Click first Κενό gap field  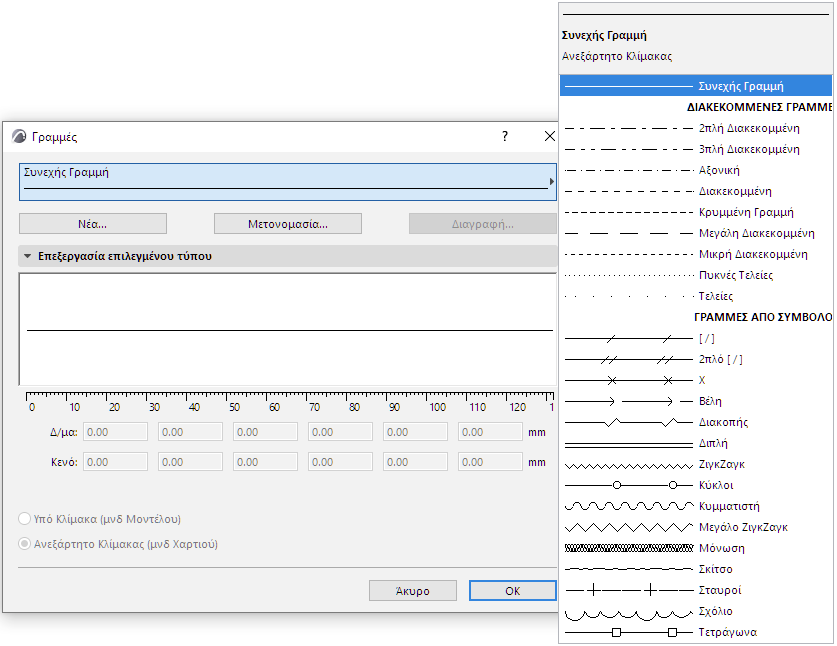coord(115,462)
